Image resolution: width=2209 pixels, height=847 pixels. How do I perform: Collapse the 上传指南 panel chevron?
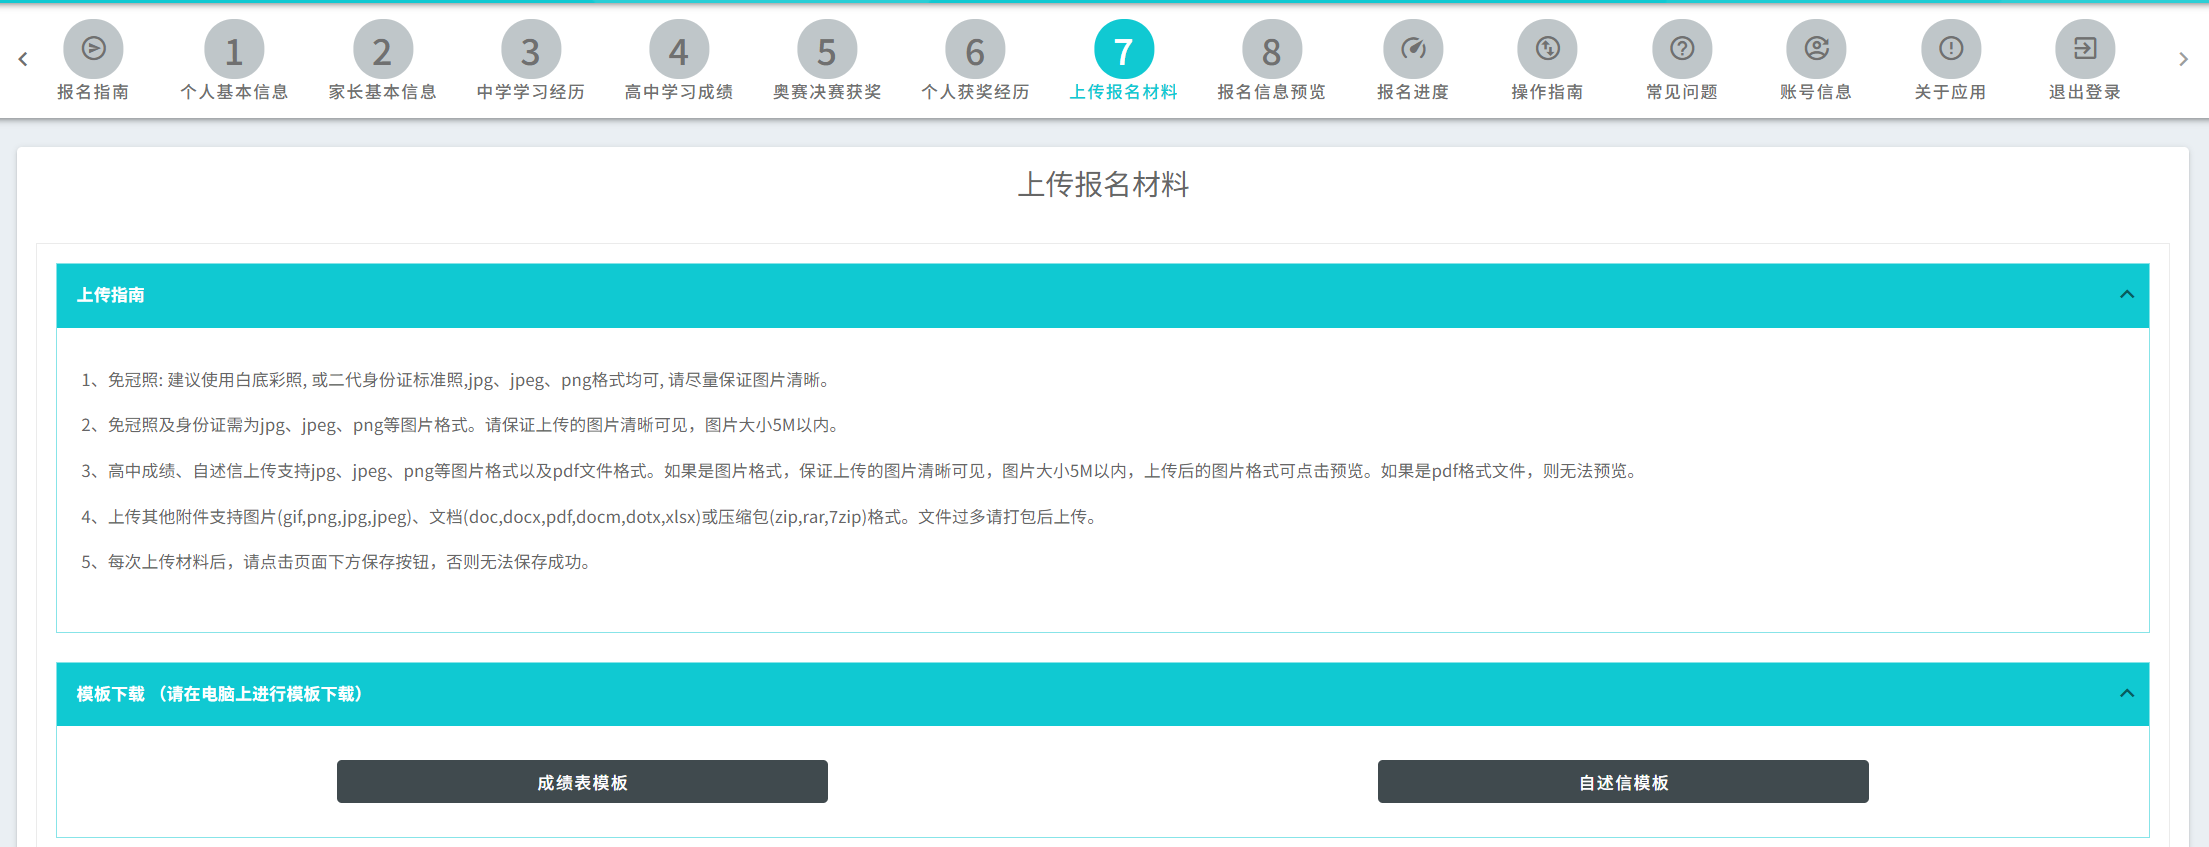pyautogui.click(x=2127, y=295)
